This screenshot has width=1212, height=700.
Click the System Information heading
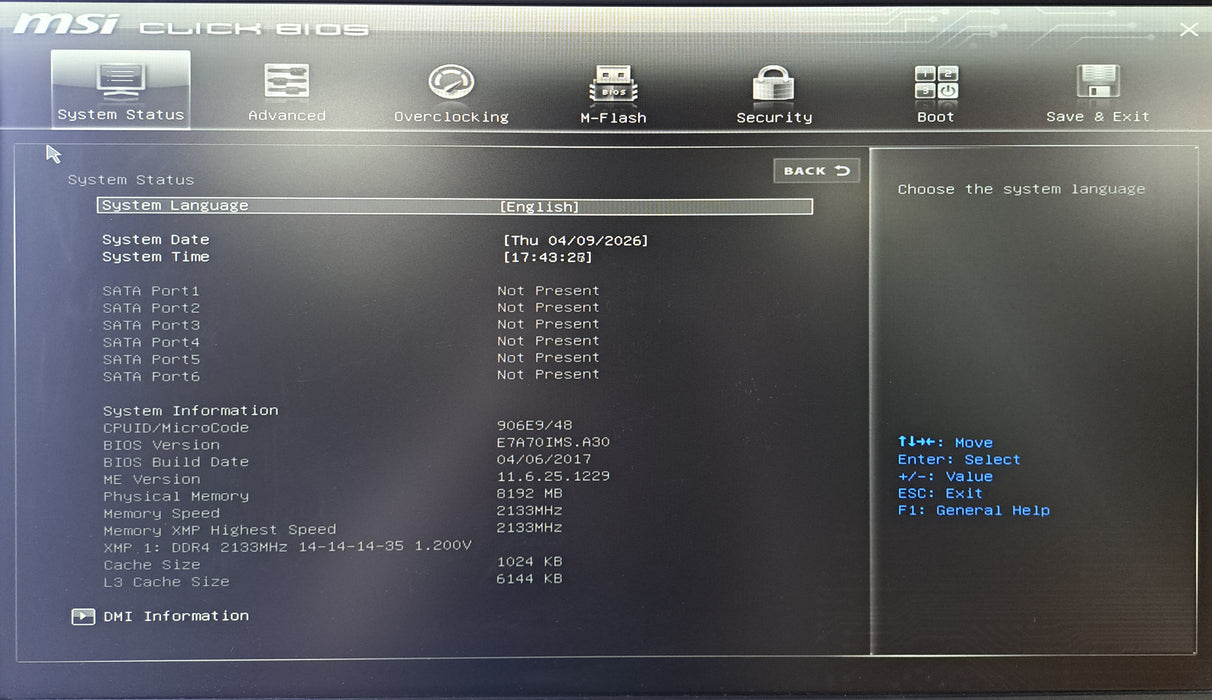(x=191, y=411)
